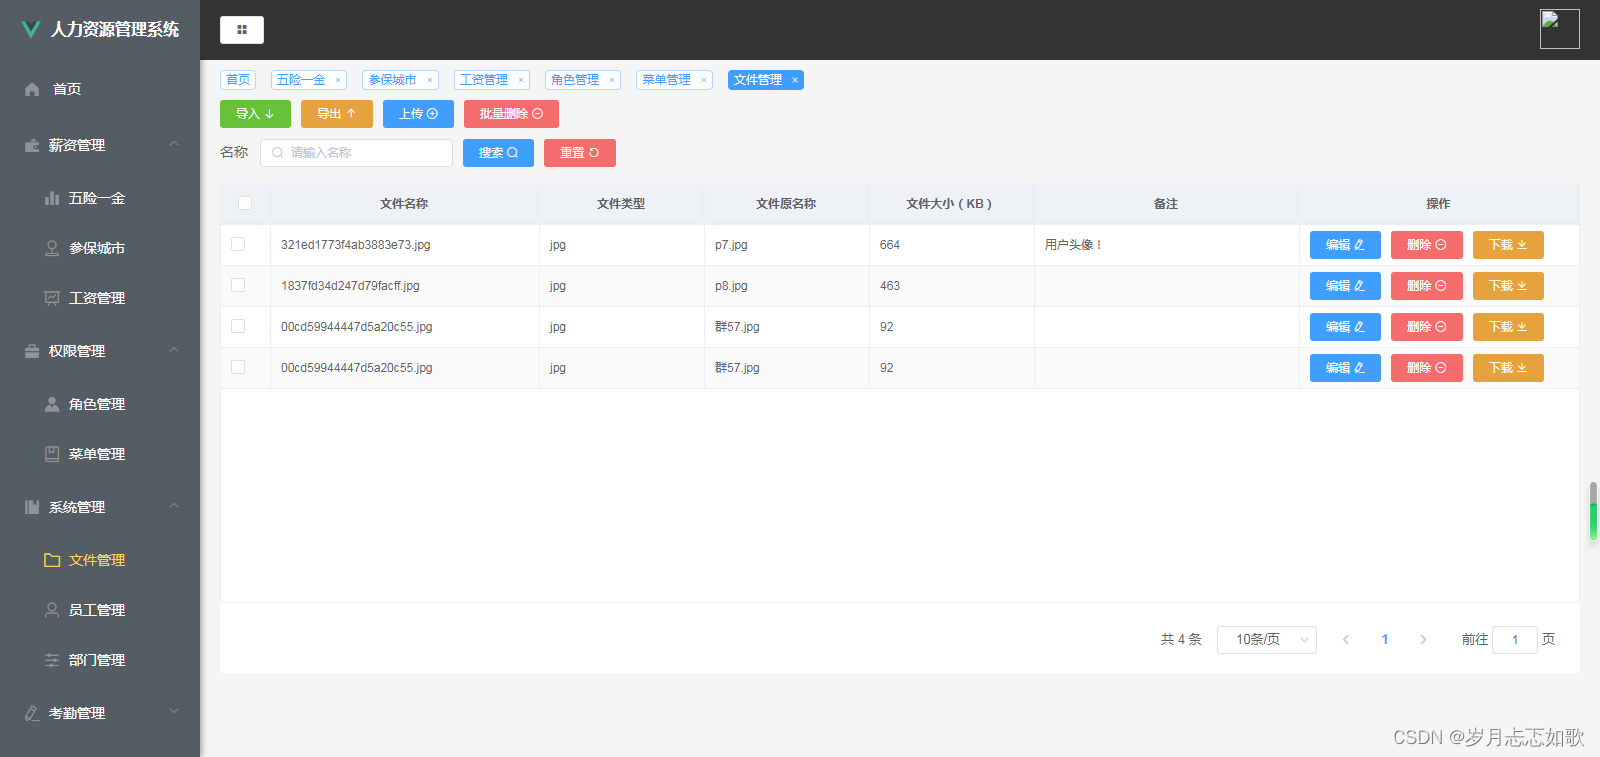Collapse the 系统管理 sidebar group

100,507
